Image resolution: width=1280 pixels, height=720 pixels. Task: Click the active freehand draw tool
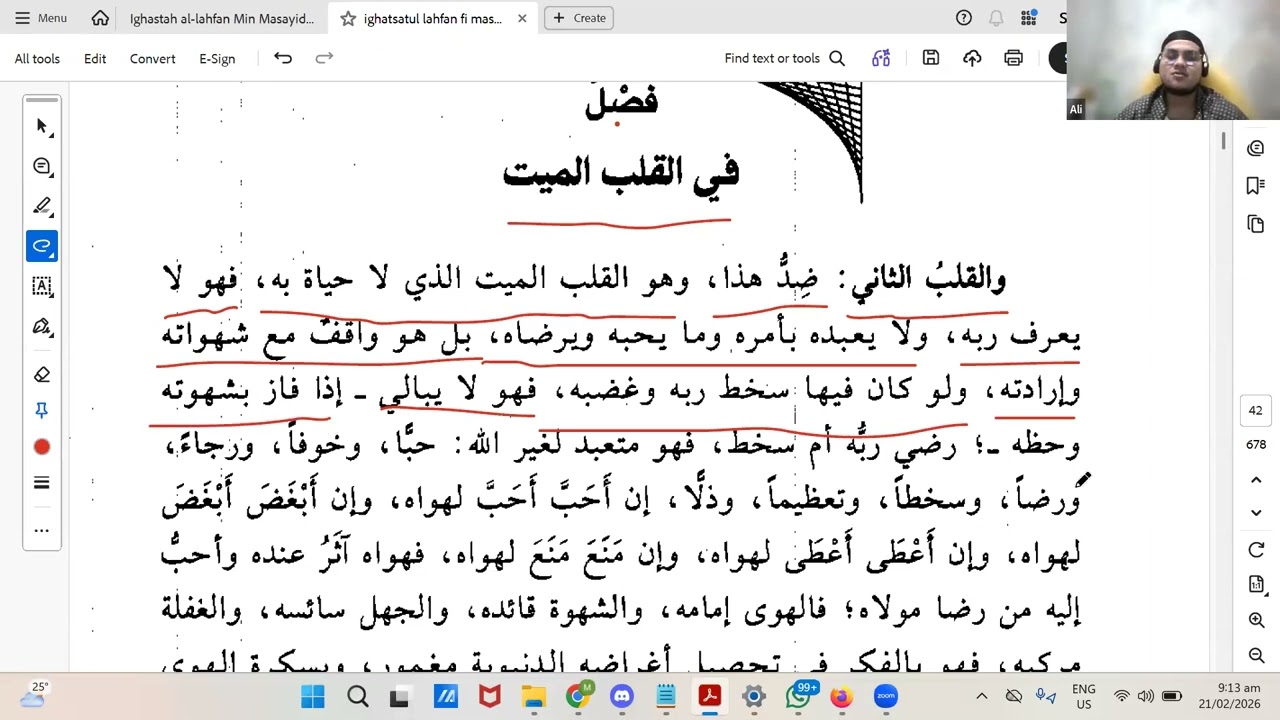point(42,246)
